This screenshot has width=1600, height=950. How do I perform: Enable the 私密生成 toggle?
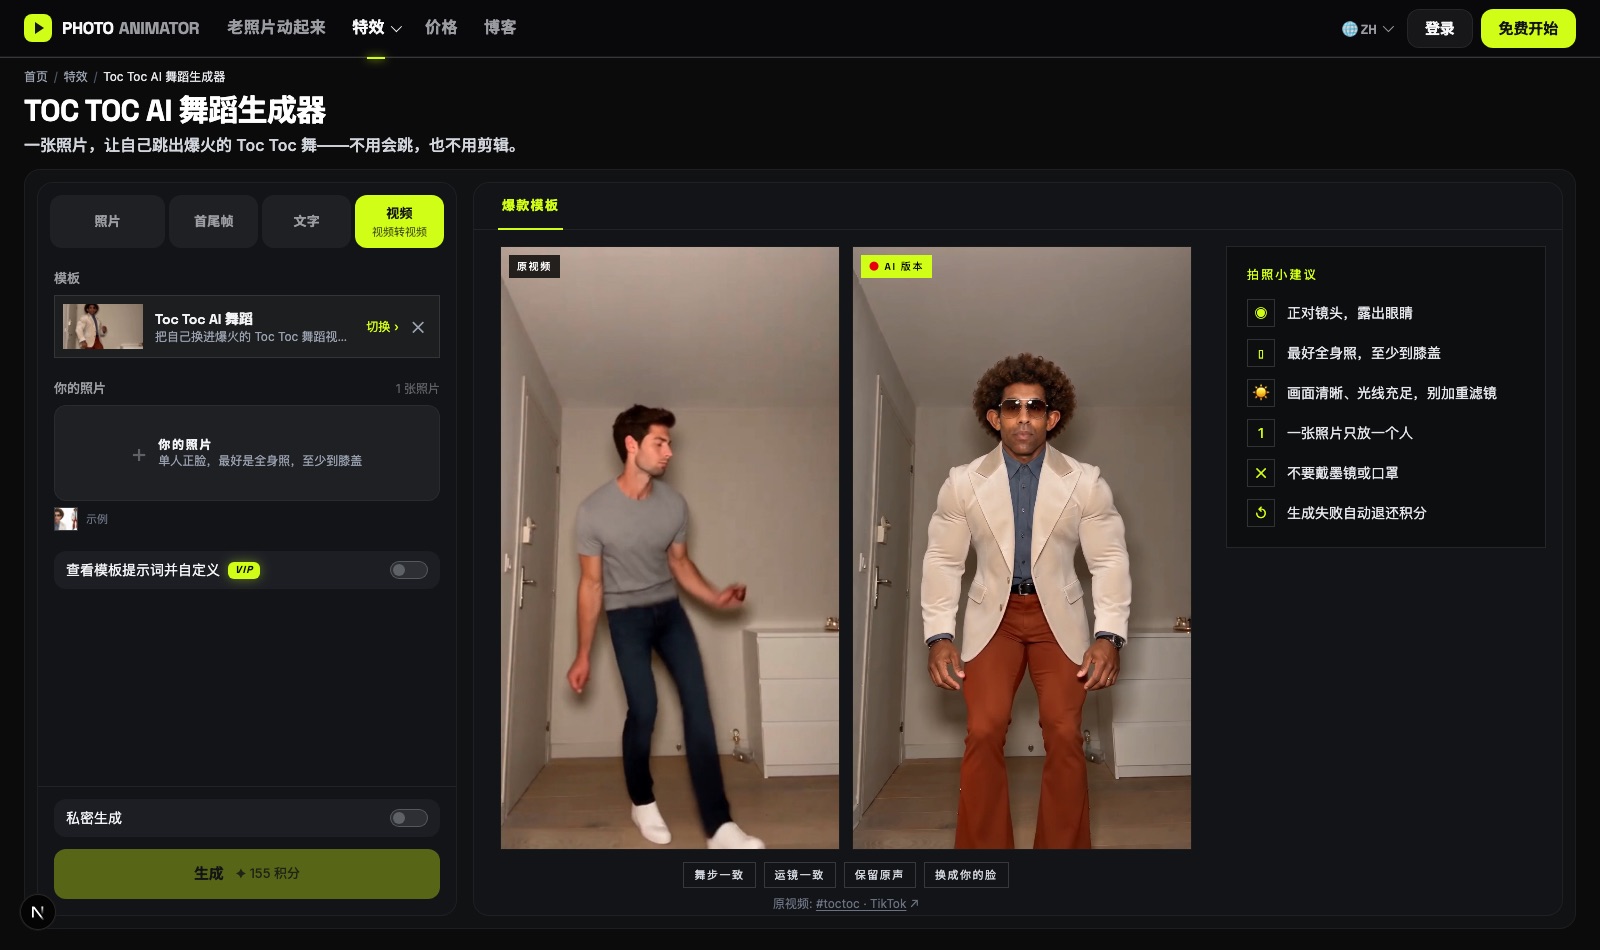[409, 818]
